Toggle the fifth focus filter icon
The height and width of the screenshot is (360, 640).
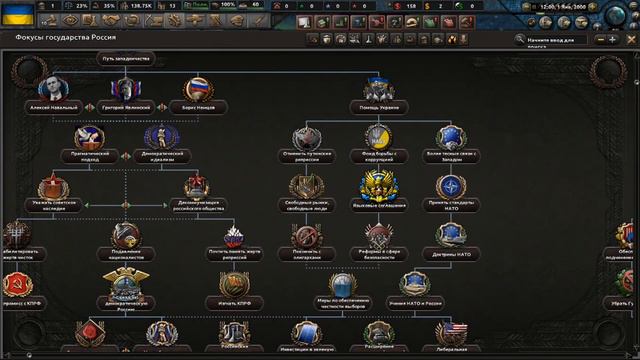coord(369,39)
